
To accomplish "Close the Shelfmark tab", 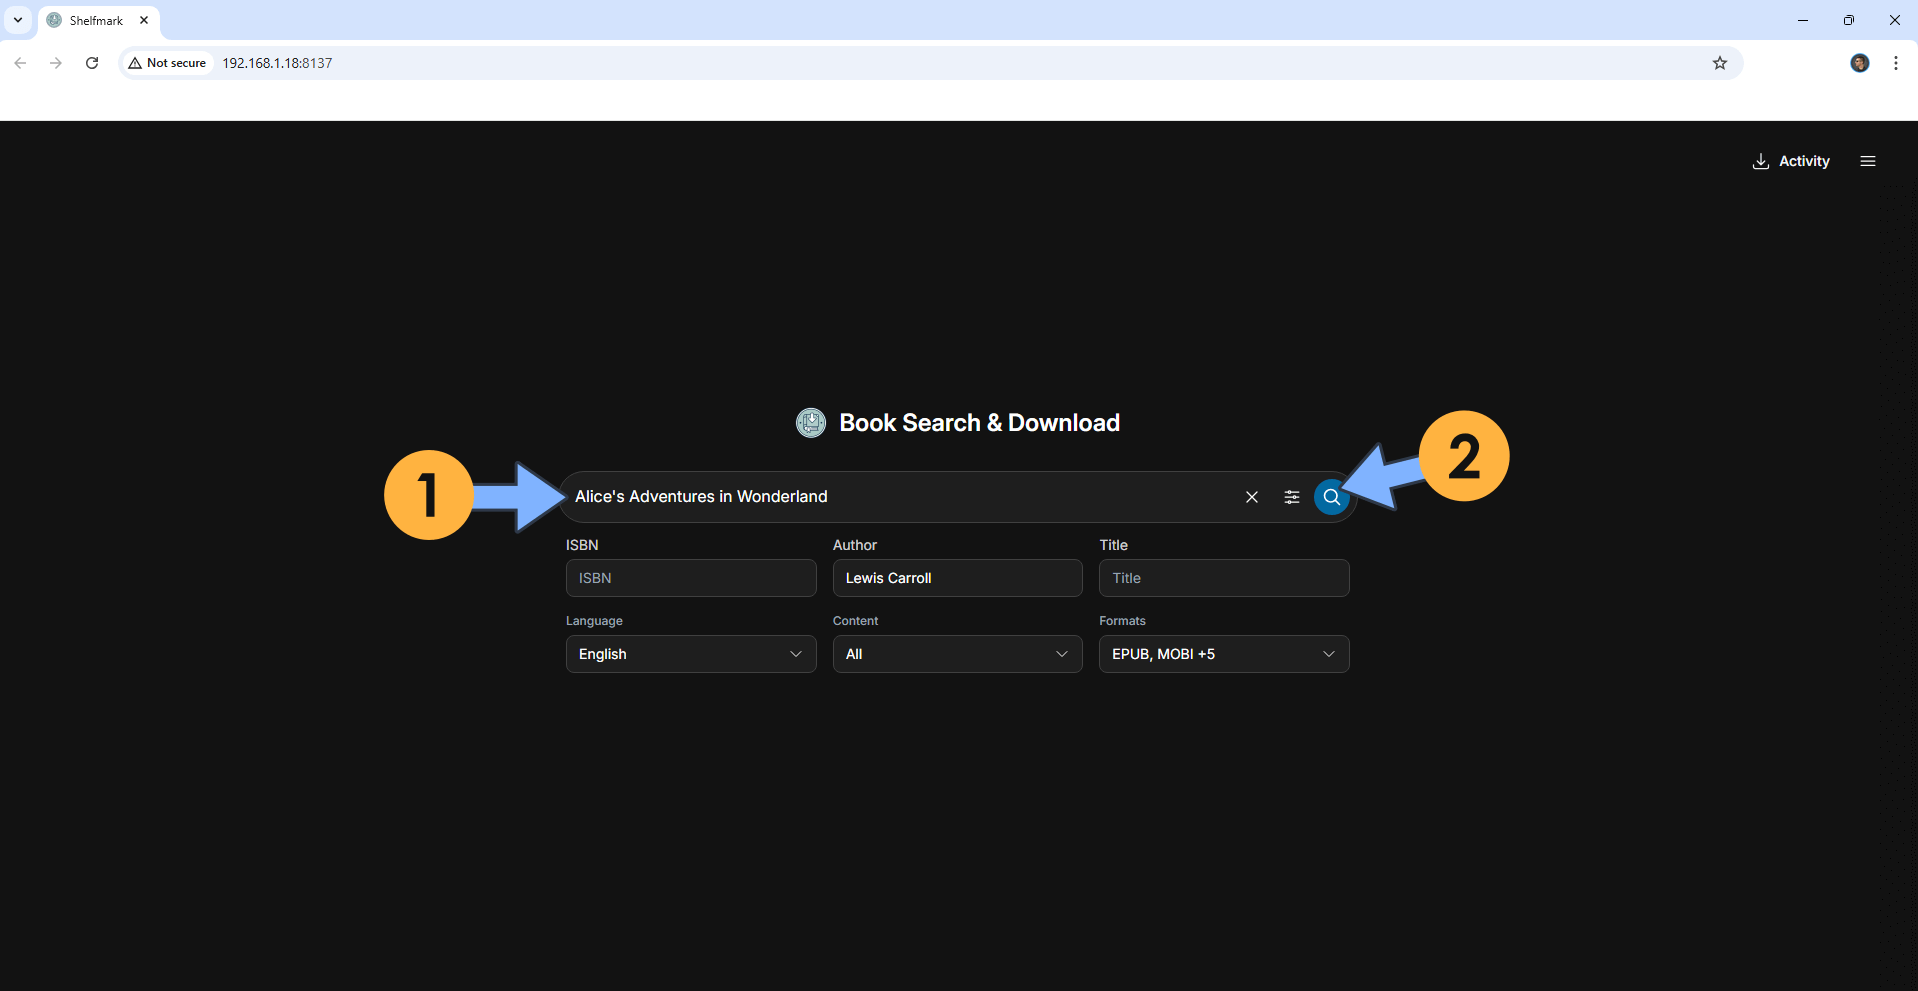I will (x=144, y=20).
